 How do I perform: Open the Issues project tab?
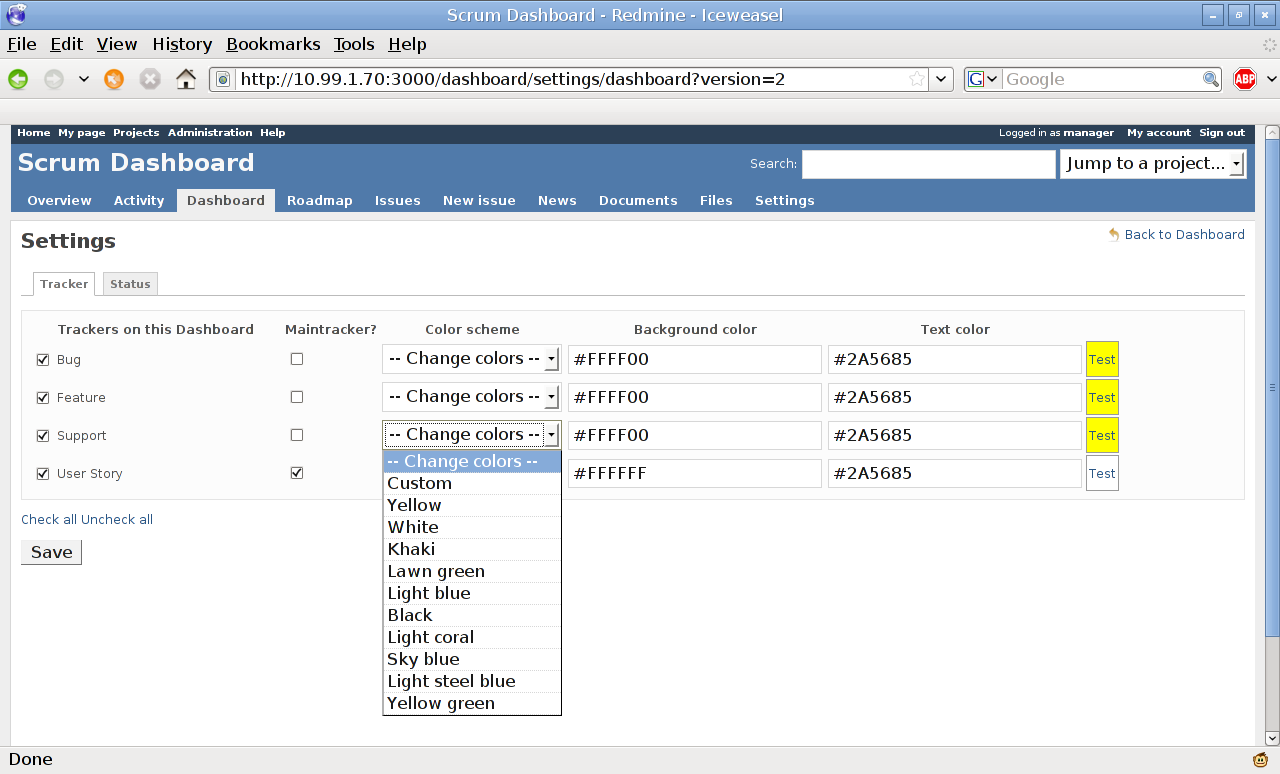[397, 200]
